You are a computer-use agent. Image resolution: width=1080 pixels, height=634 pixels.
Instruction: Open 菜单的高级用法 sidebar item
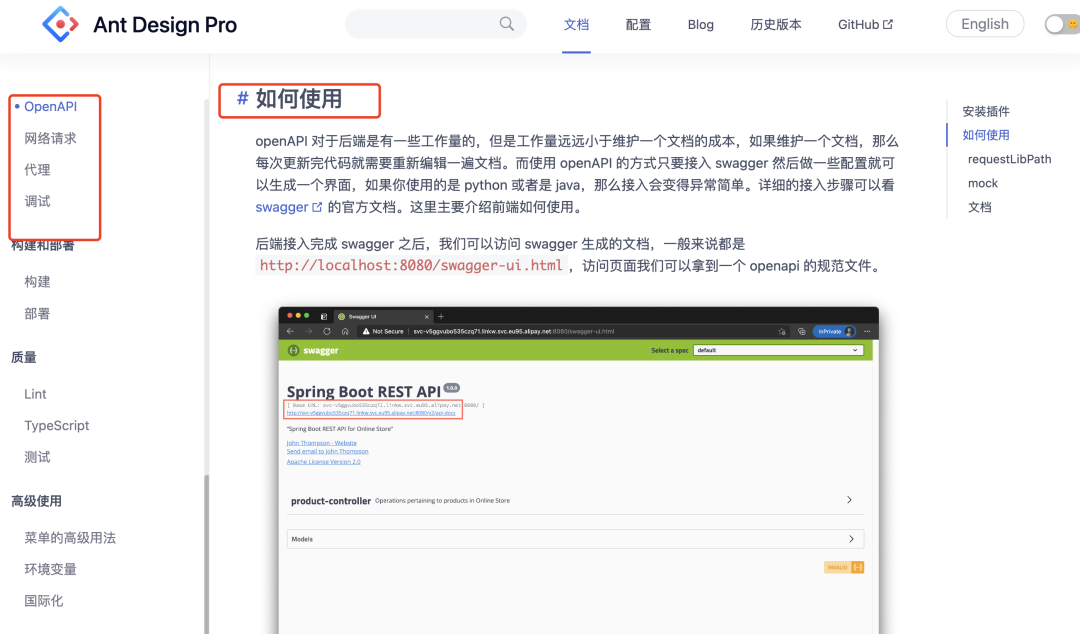coord(70,538)
